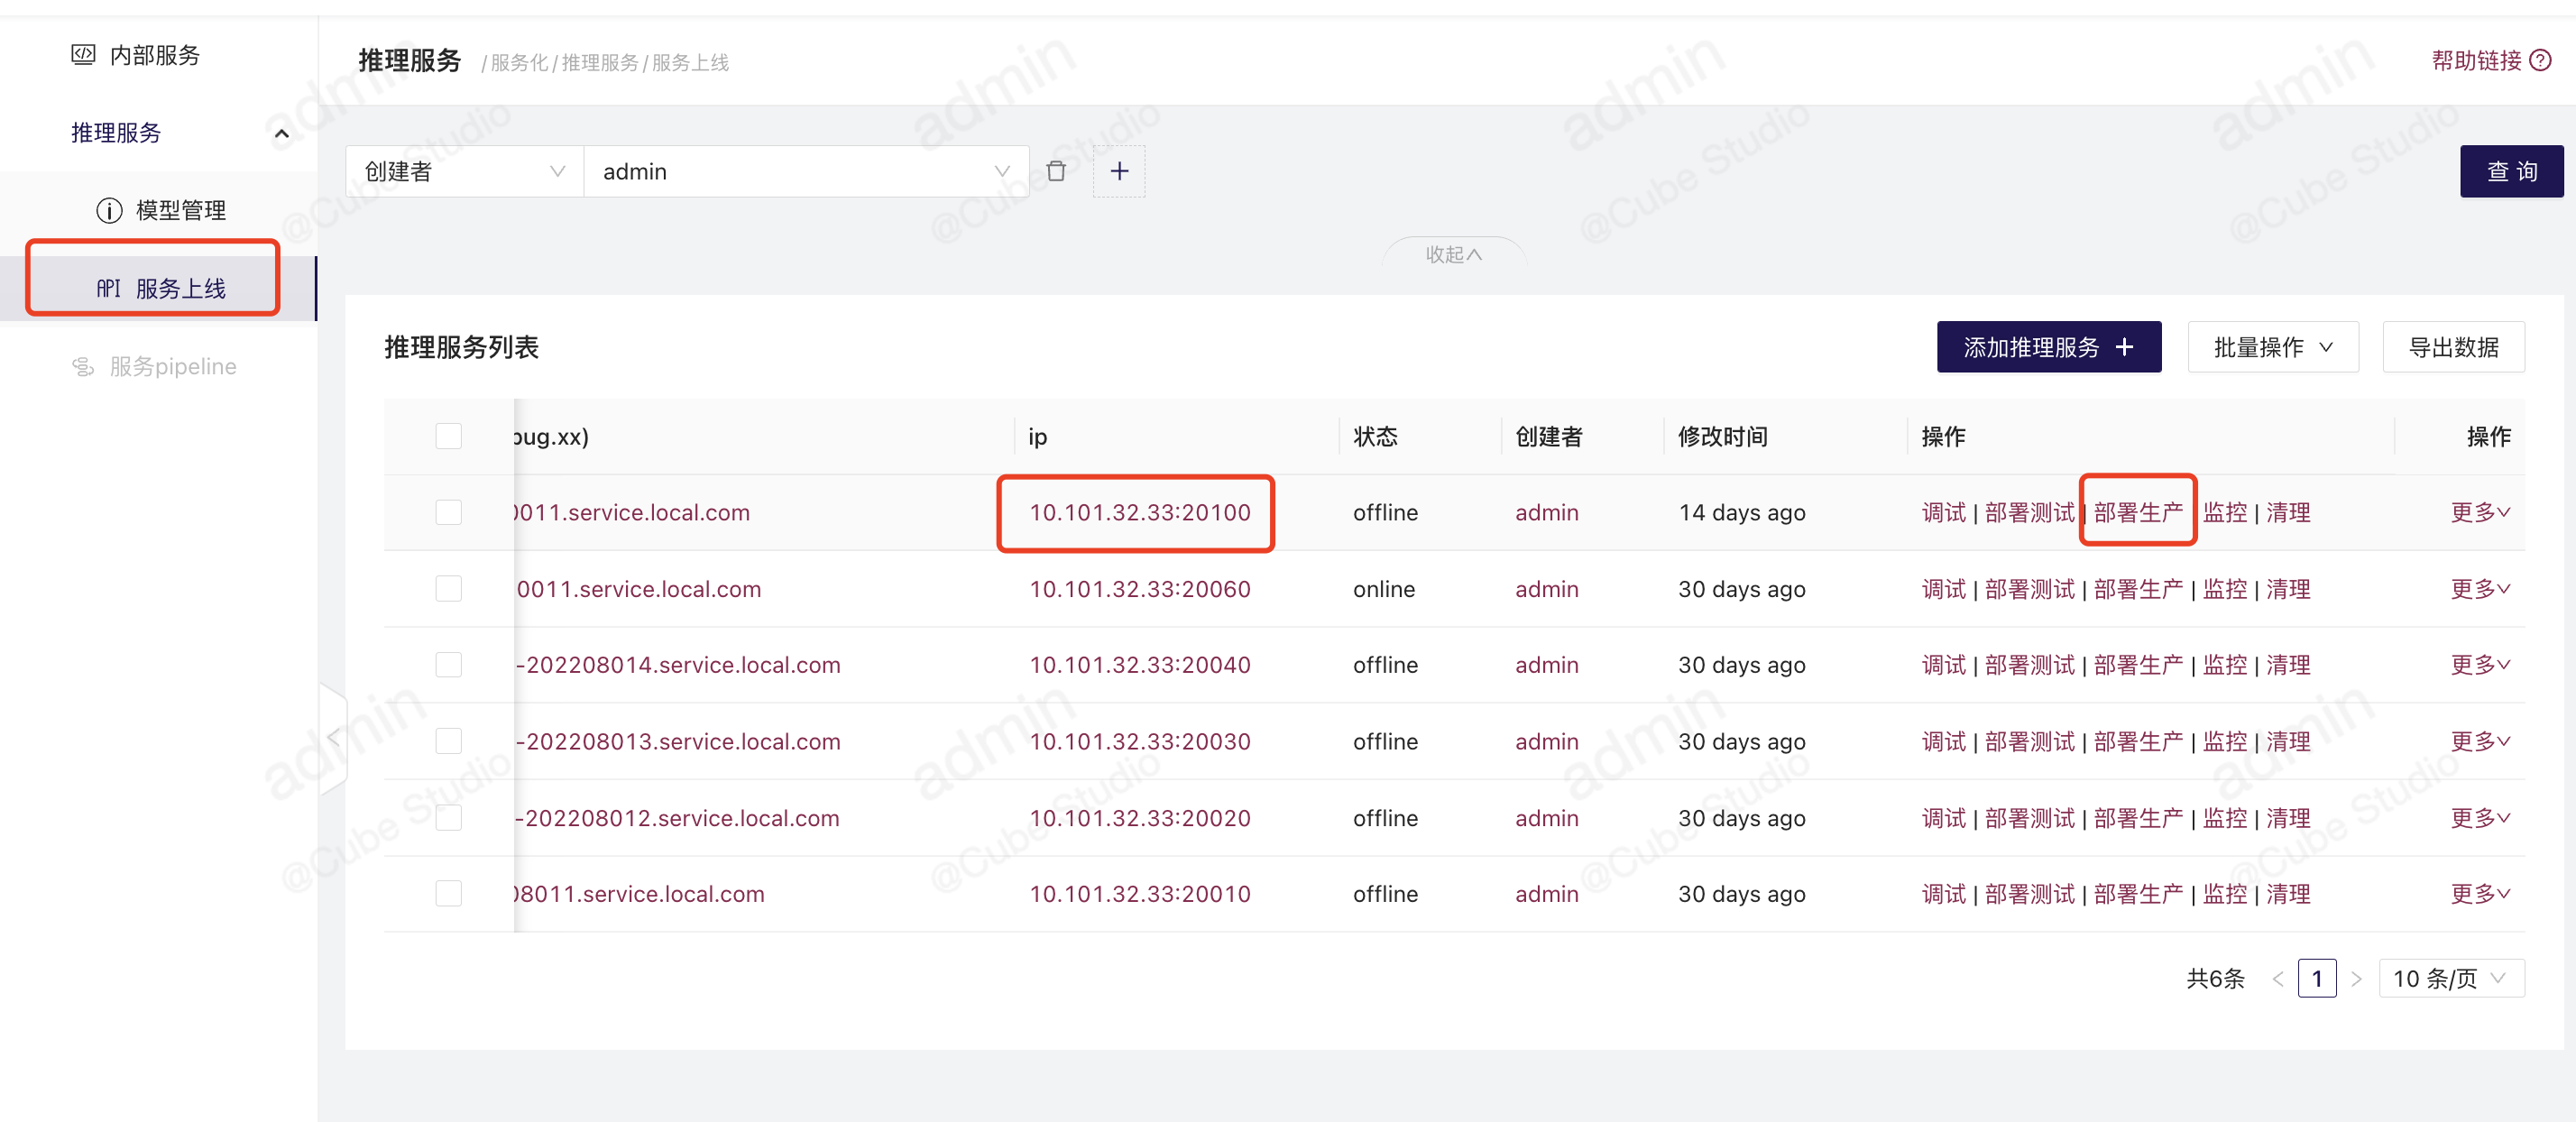Viewport: 2576px width, 1122px height.
Task: Click the plus icon to add a filter
Action: (1118, 171)
